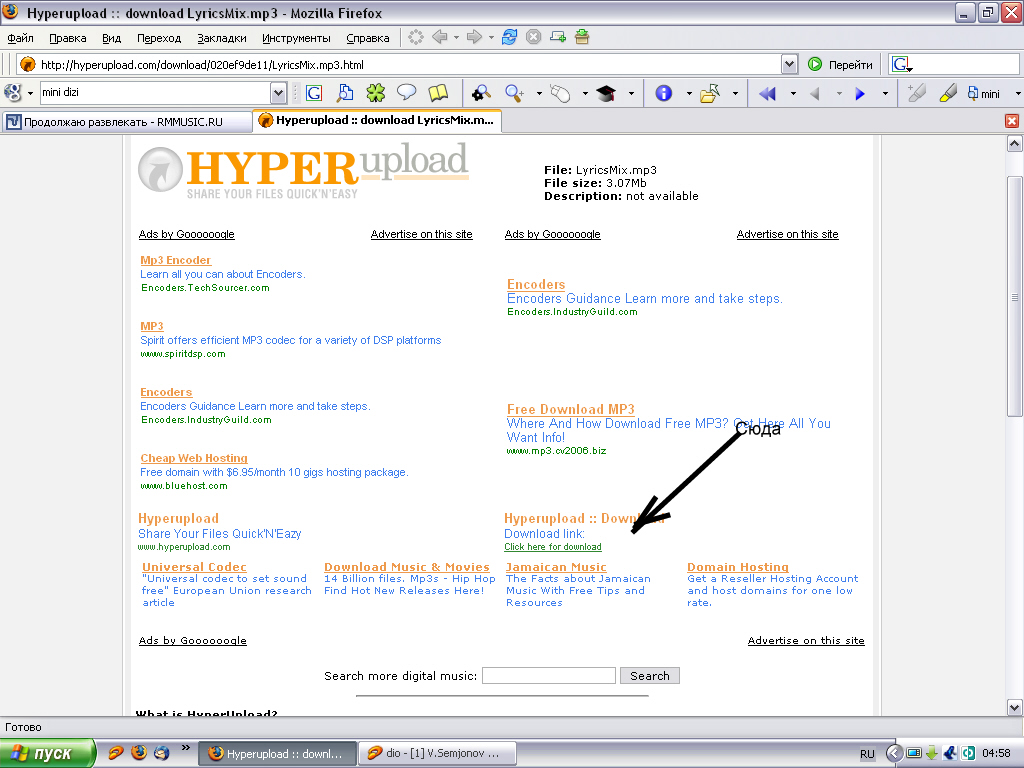1024x768 pixels.
Task: Click the search-site page icon on Googlebar
Action: point(345,93)
